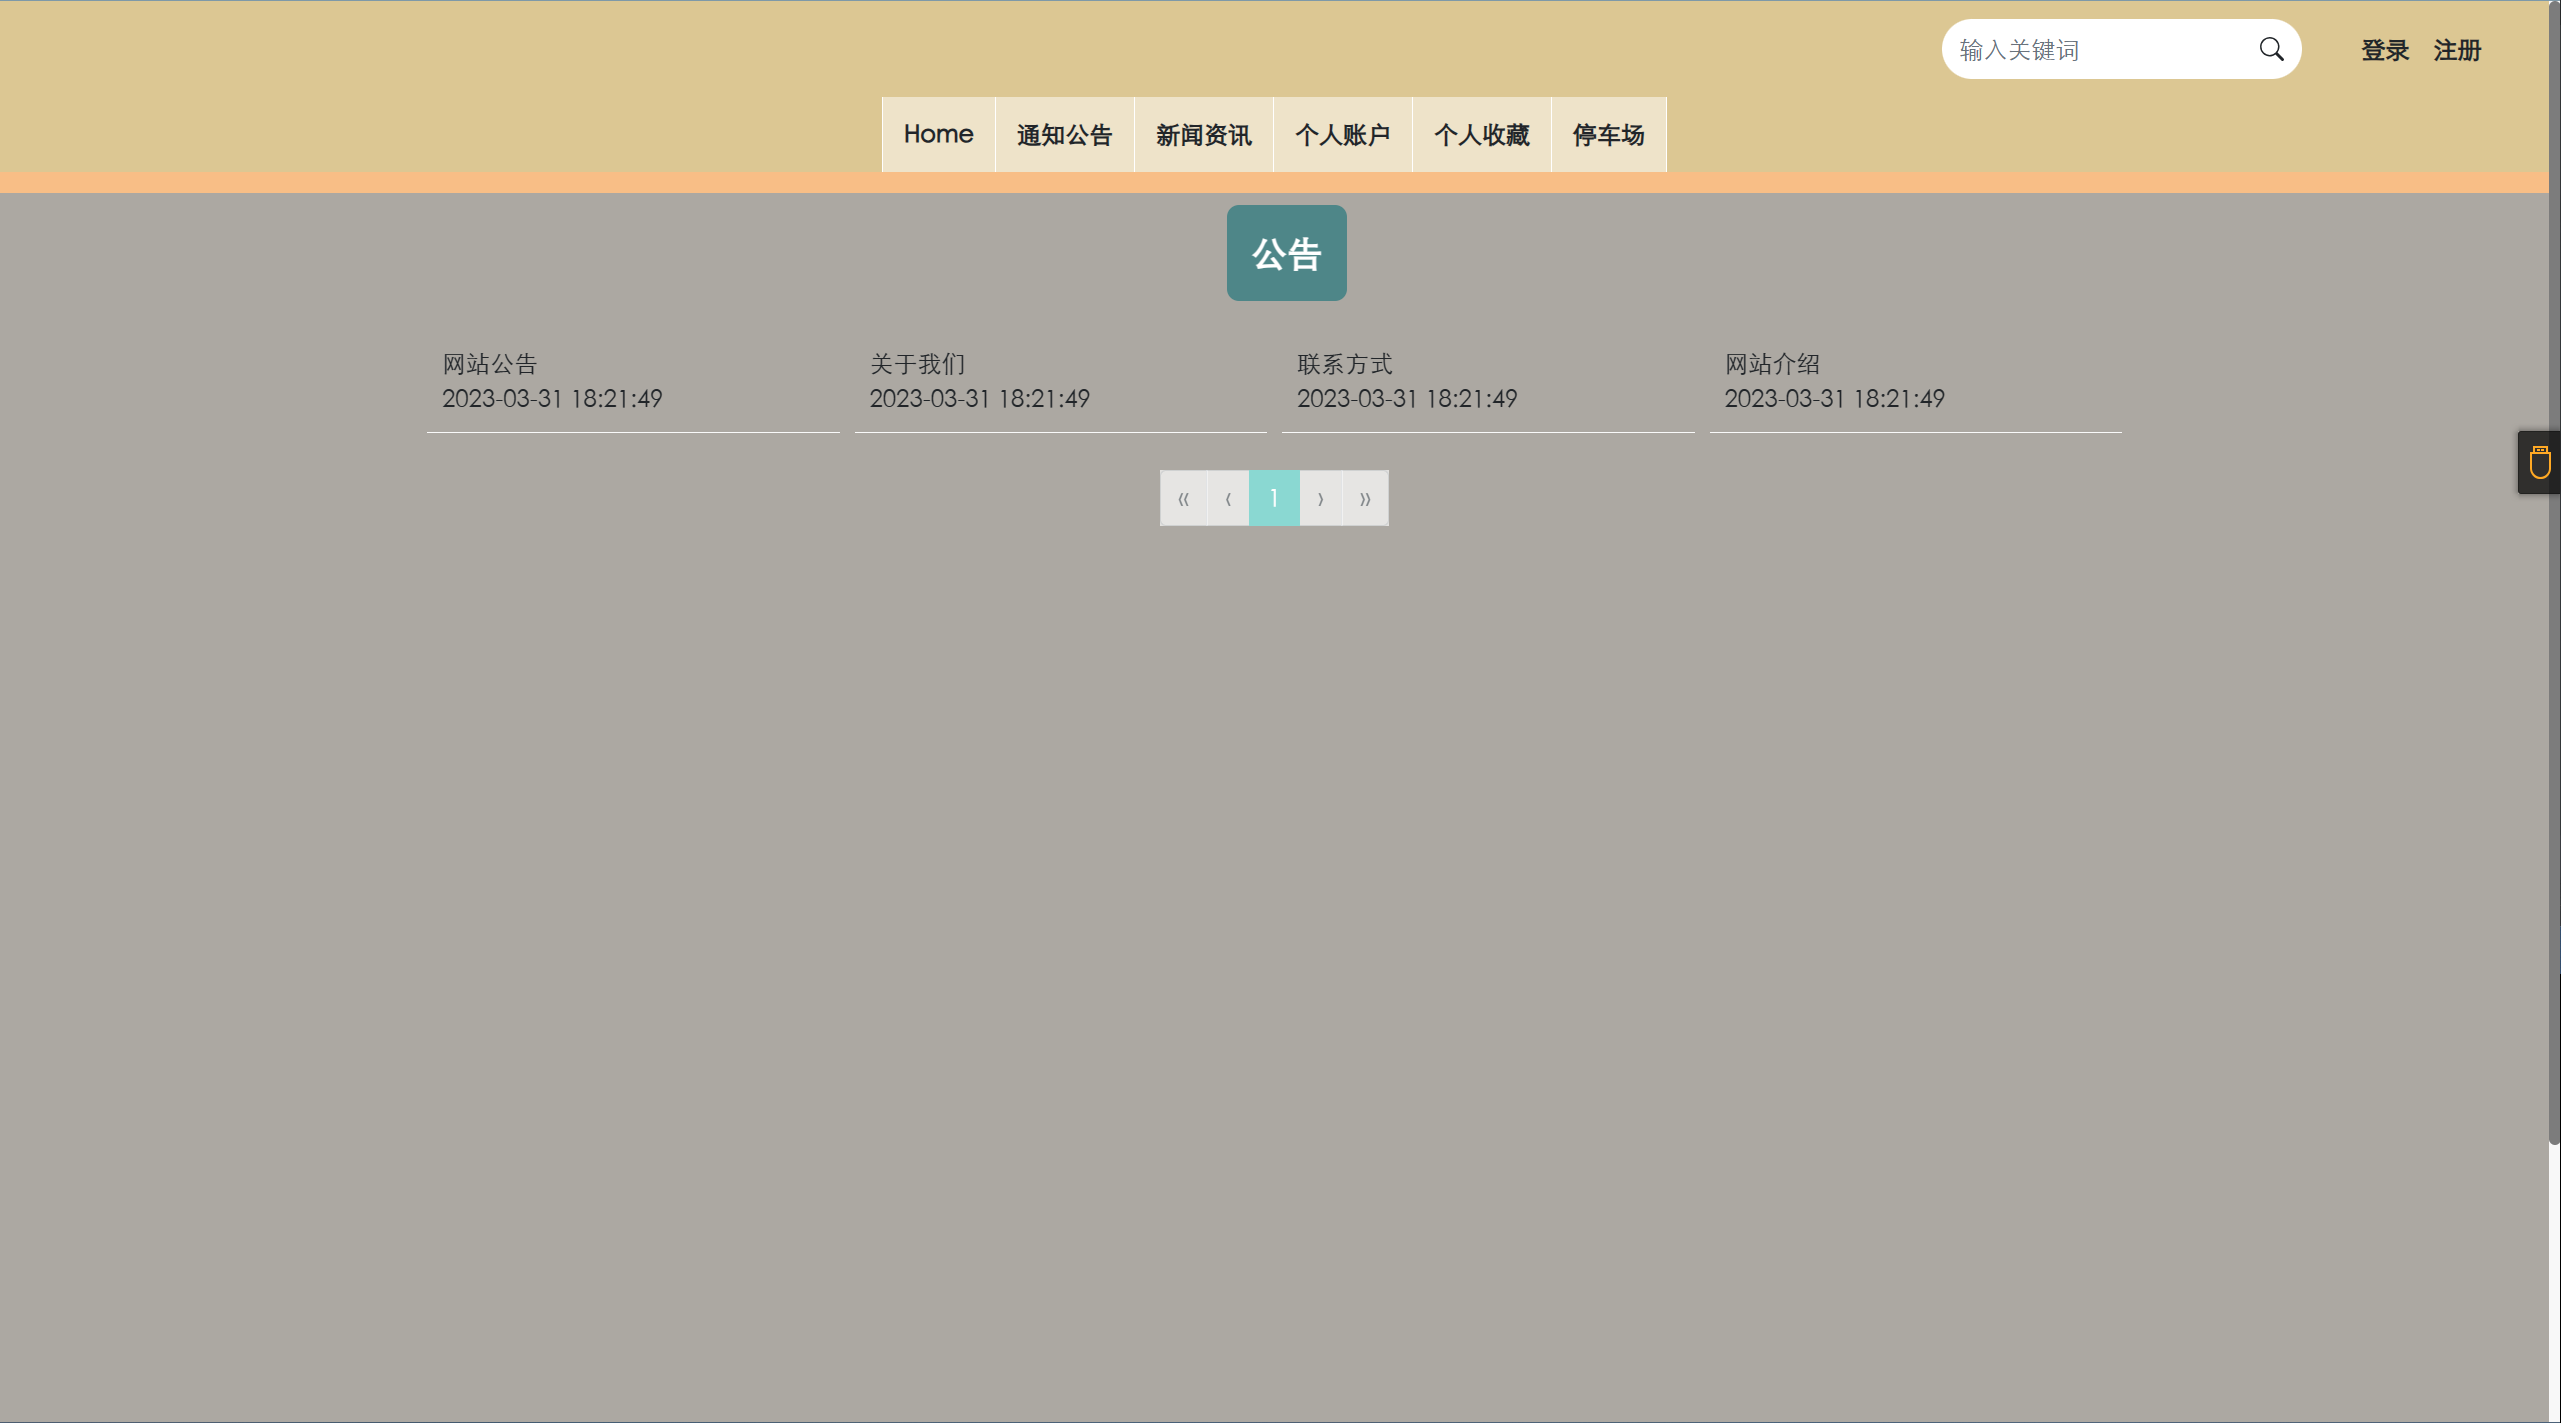The image size is (2561, 1423).
Task: Select page 1 in pagination
Action: [x=1274, y=498]
